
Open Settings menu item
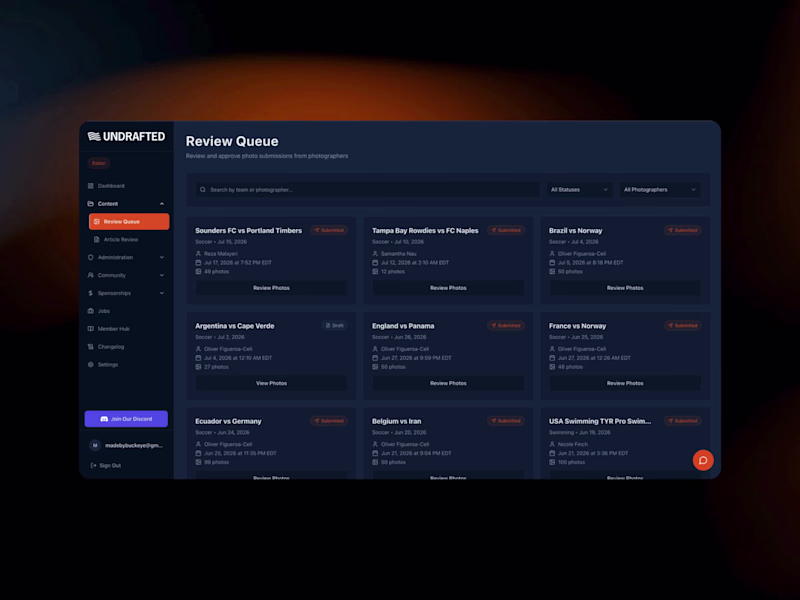pos(127,364)
